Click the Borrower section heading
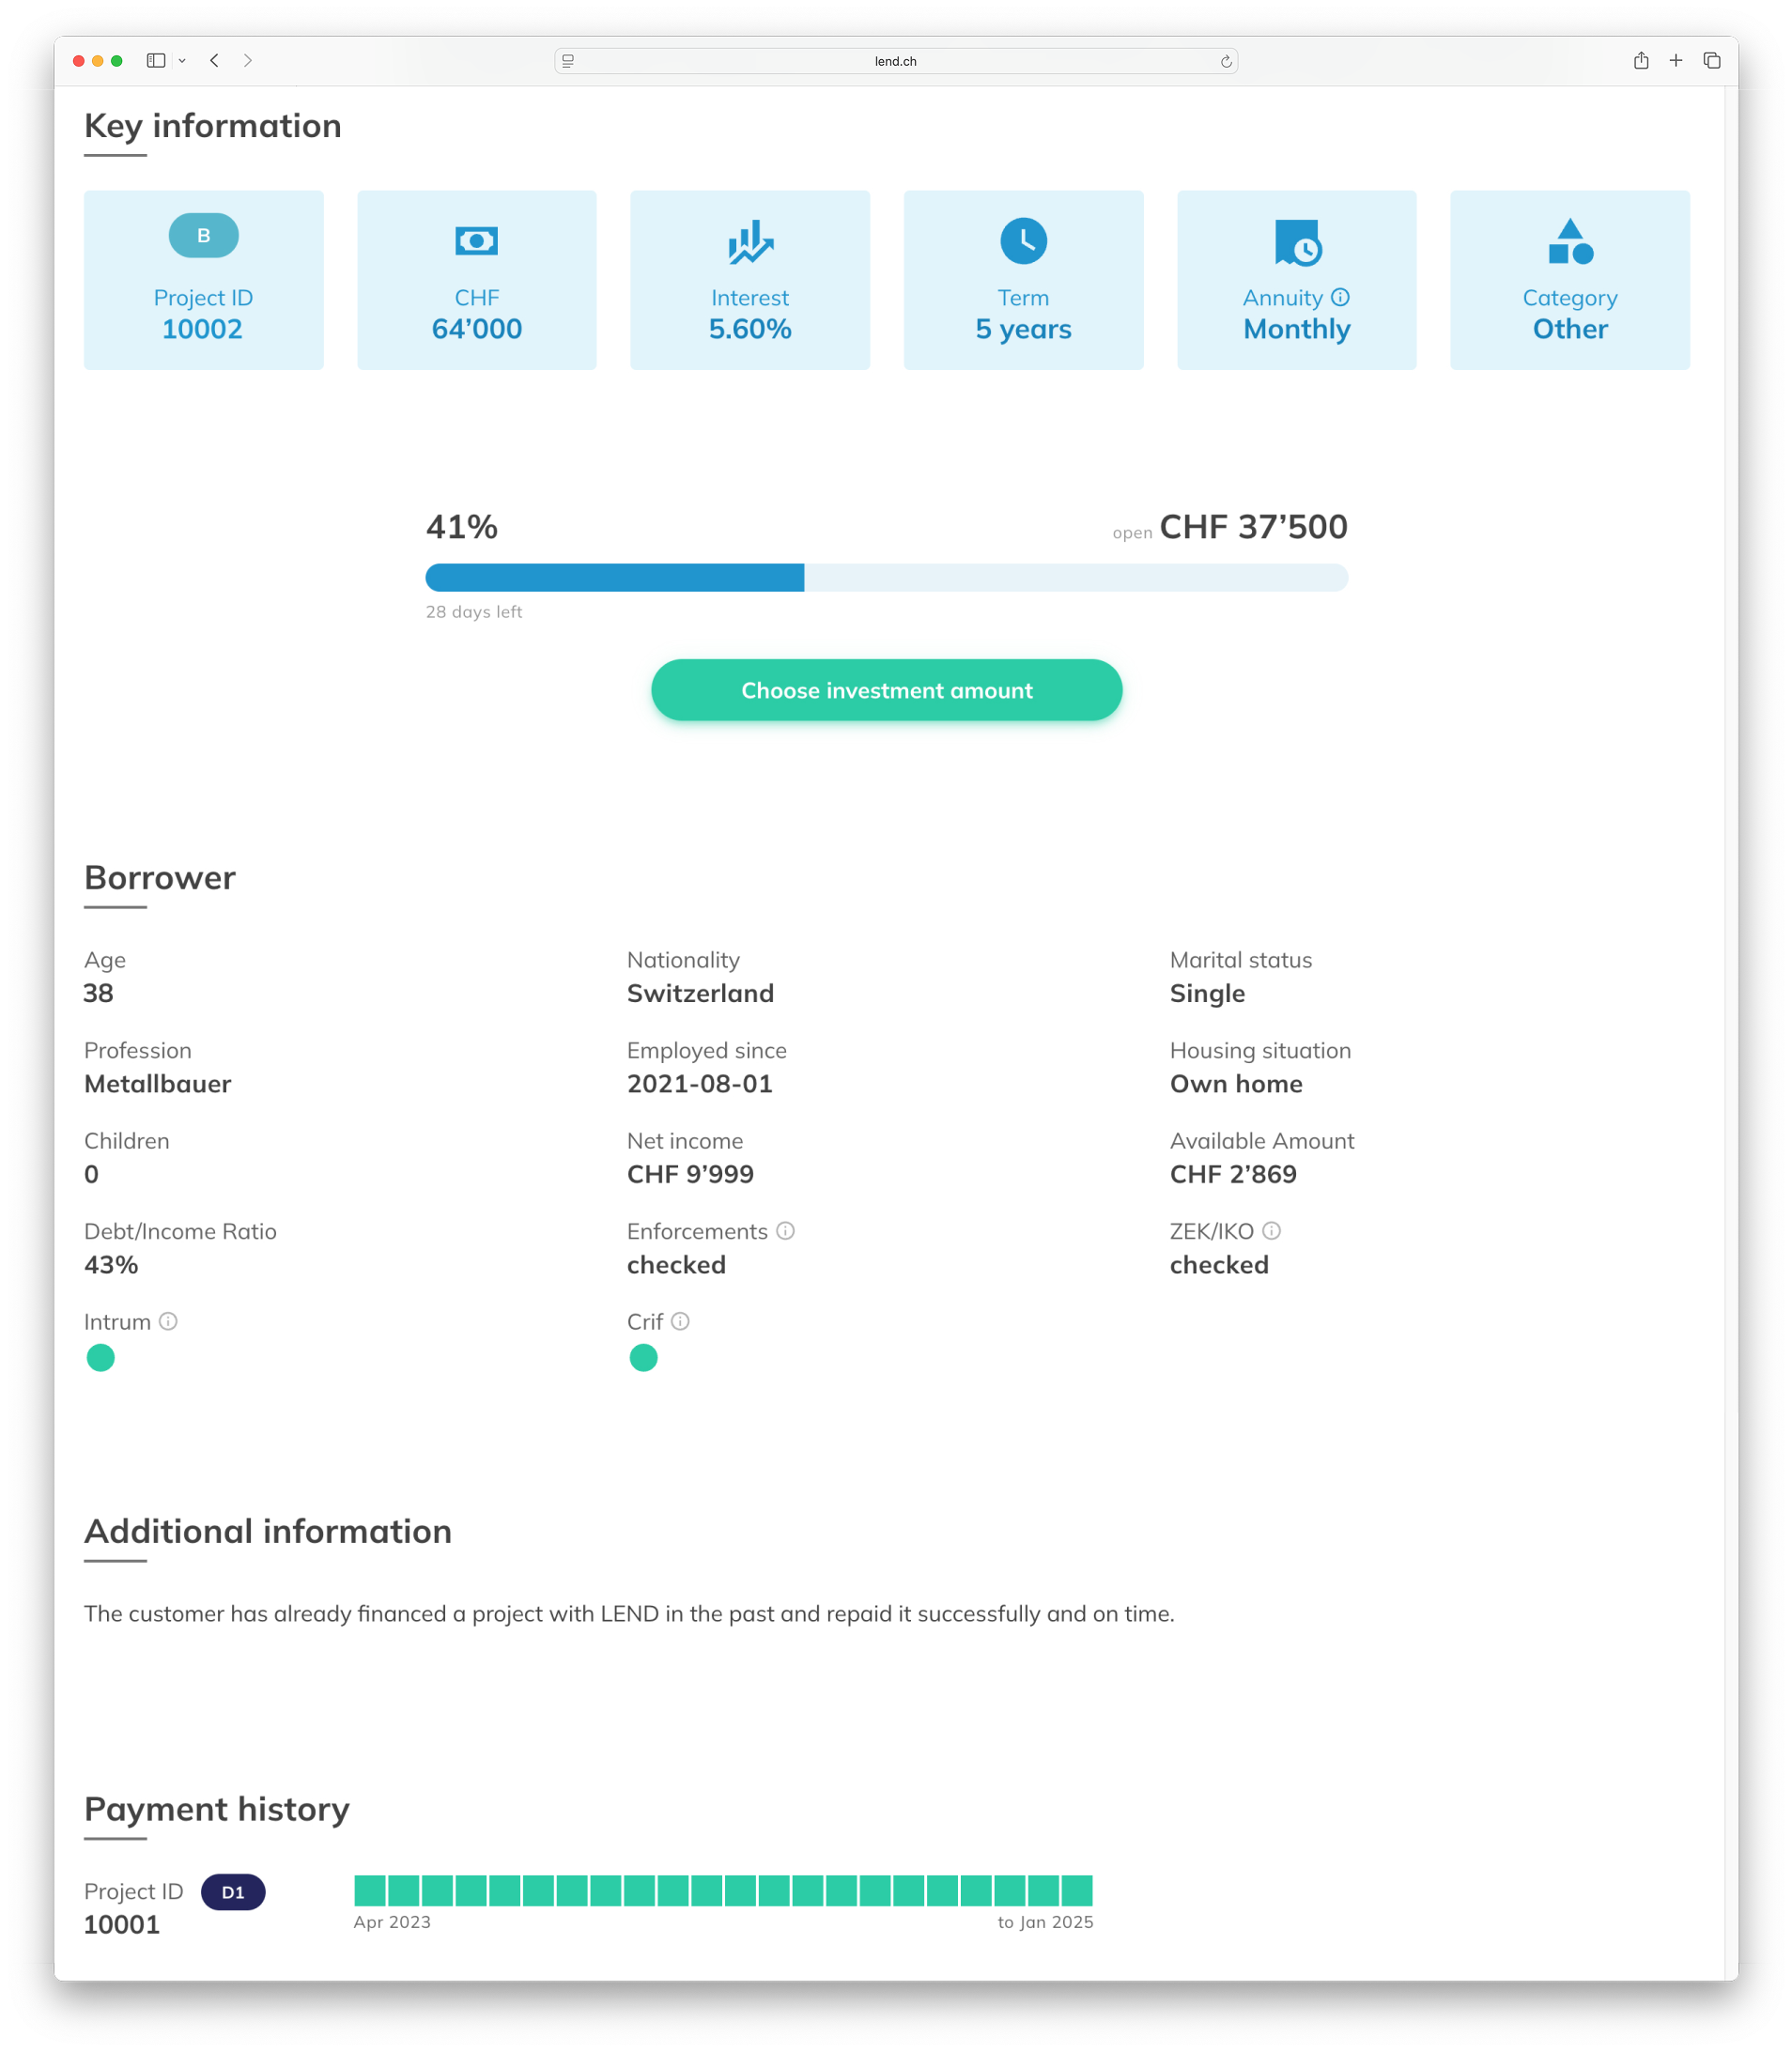 tap(160, 878)
